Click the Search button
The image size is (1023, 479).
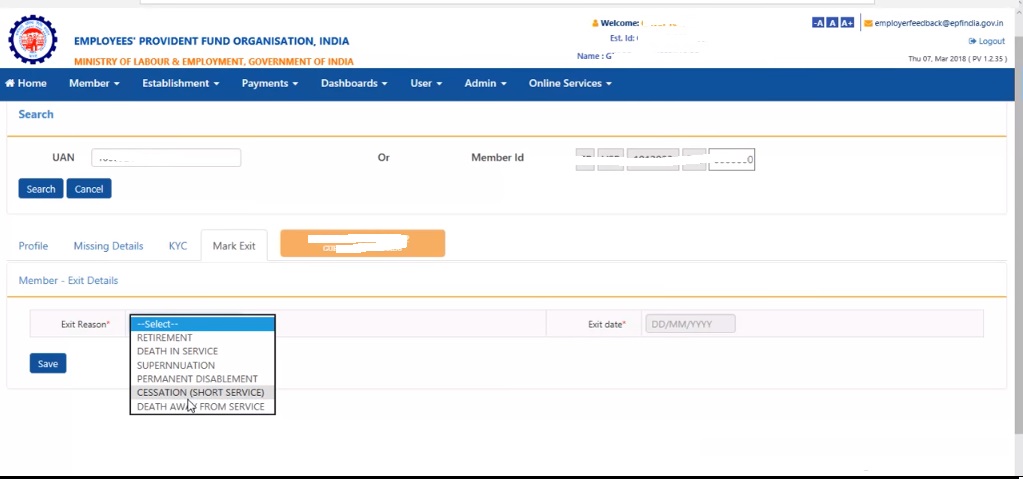(x=40, y=189)
